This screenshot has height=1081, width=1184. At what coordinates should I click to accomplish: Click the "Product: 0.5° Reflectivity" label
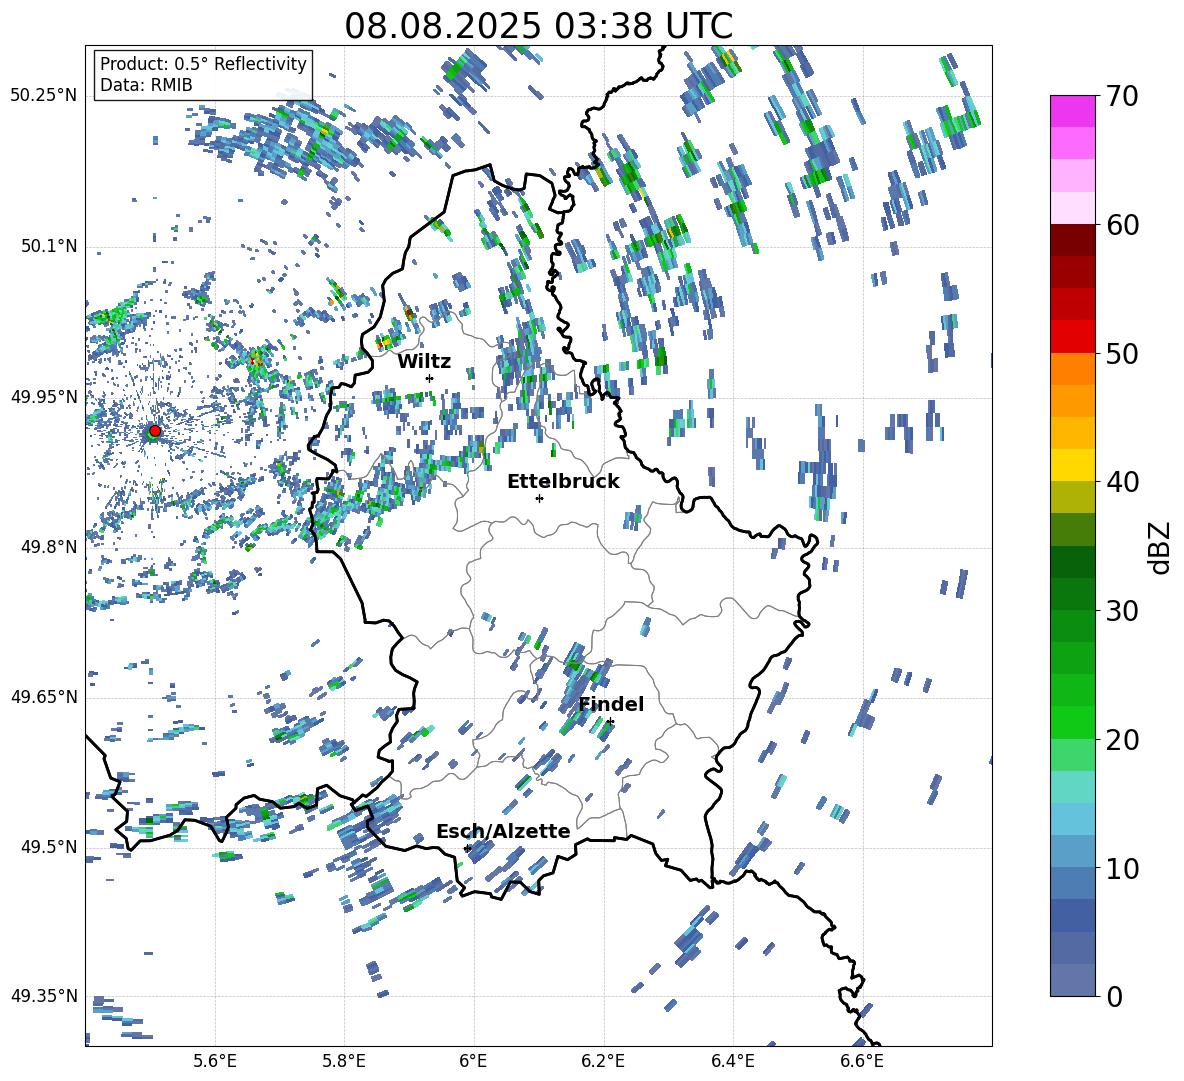(x=203, y=63)
